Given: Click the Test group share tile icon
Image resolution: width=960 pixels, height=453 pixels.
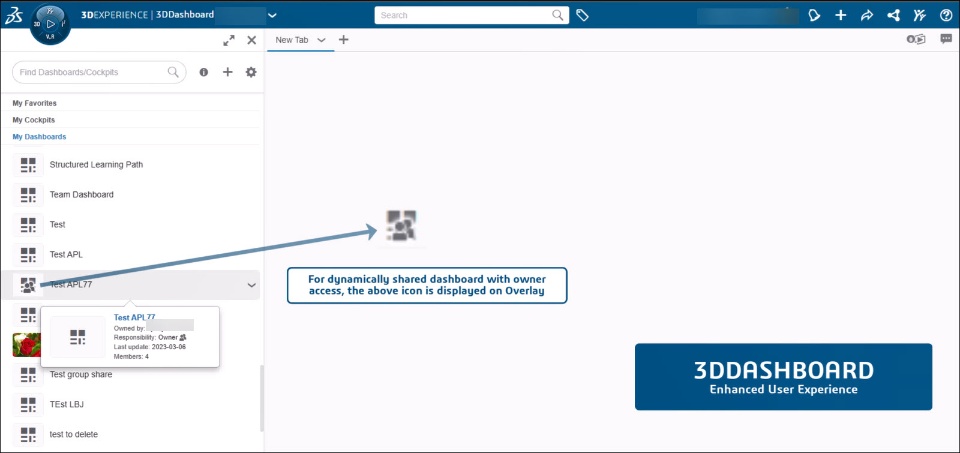Looking at the screenshot, I should click(28, 375).
